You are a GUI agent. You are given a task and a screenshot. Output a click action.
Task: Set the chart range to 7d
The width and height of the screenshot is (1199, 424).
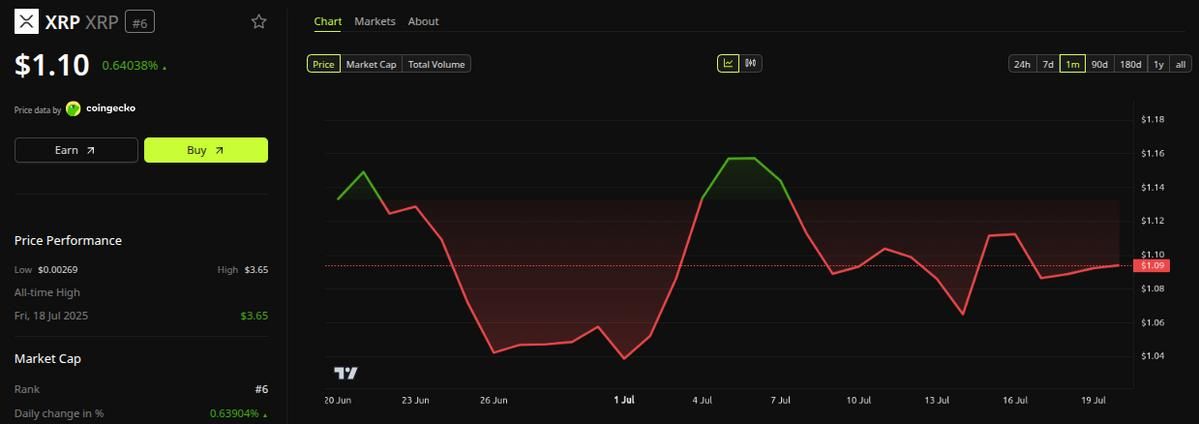coord(1048,64)
